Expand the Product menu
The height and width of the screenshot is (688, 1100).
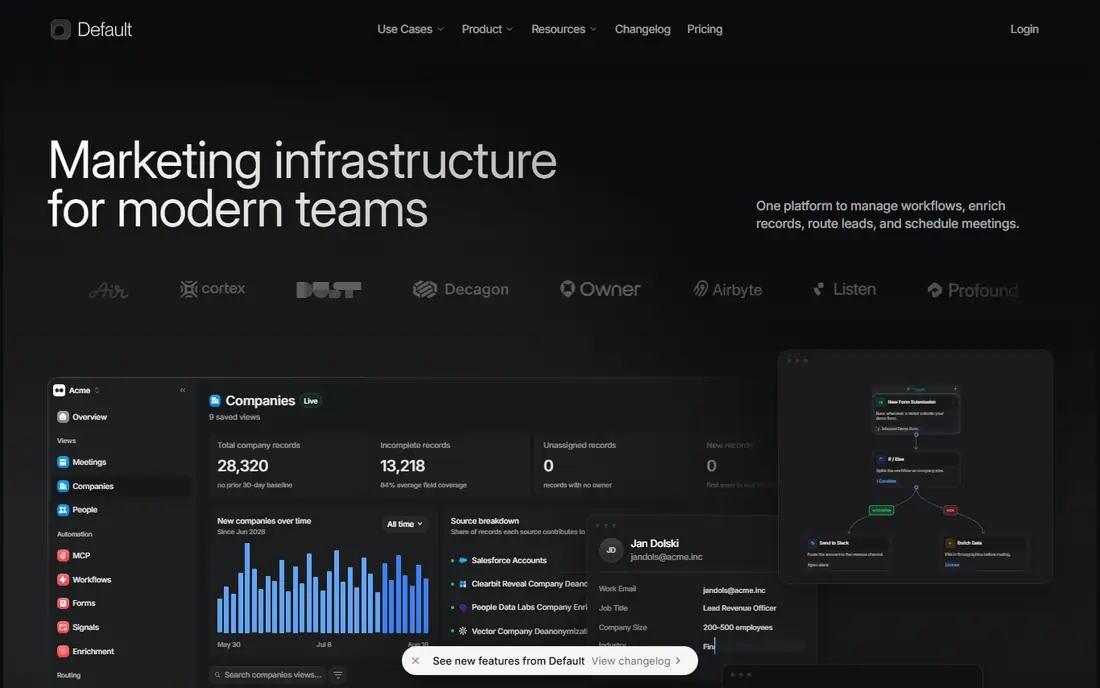coord(487,29)
